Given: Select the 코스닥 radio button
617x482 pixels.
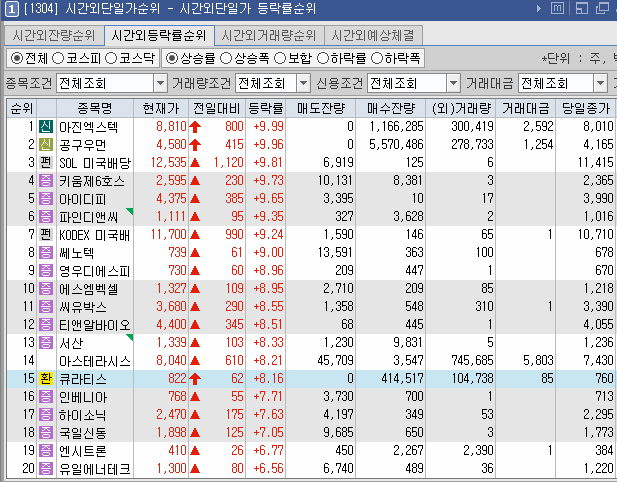Looking at the screenshot, I should (111, 59).
